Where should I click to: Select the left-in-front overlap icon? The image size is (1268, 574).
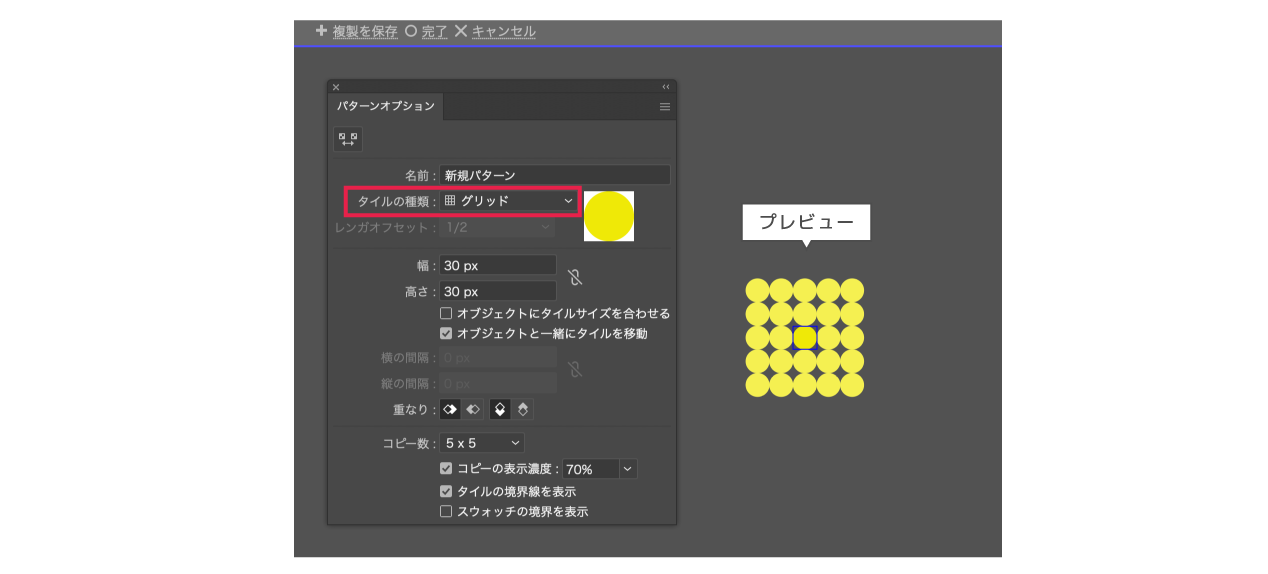coord(450,409)
